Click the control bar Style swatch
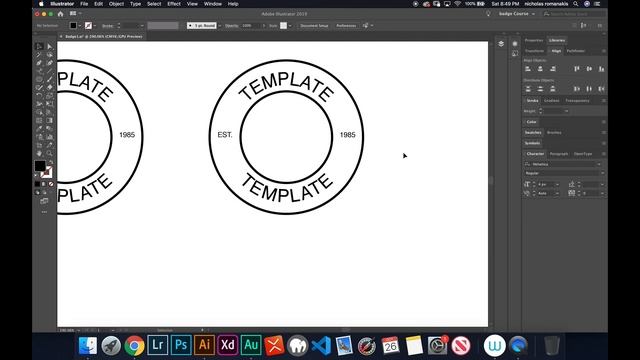The width and height of the screenshot is (640, 360). tap(283, 26)
